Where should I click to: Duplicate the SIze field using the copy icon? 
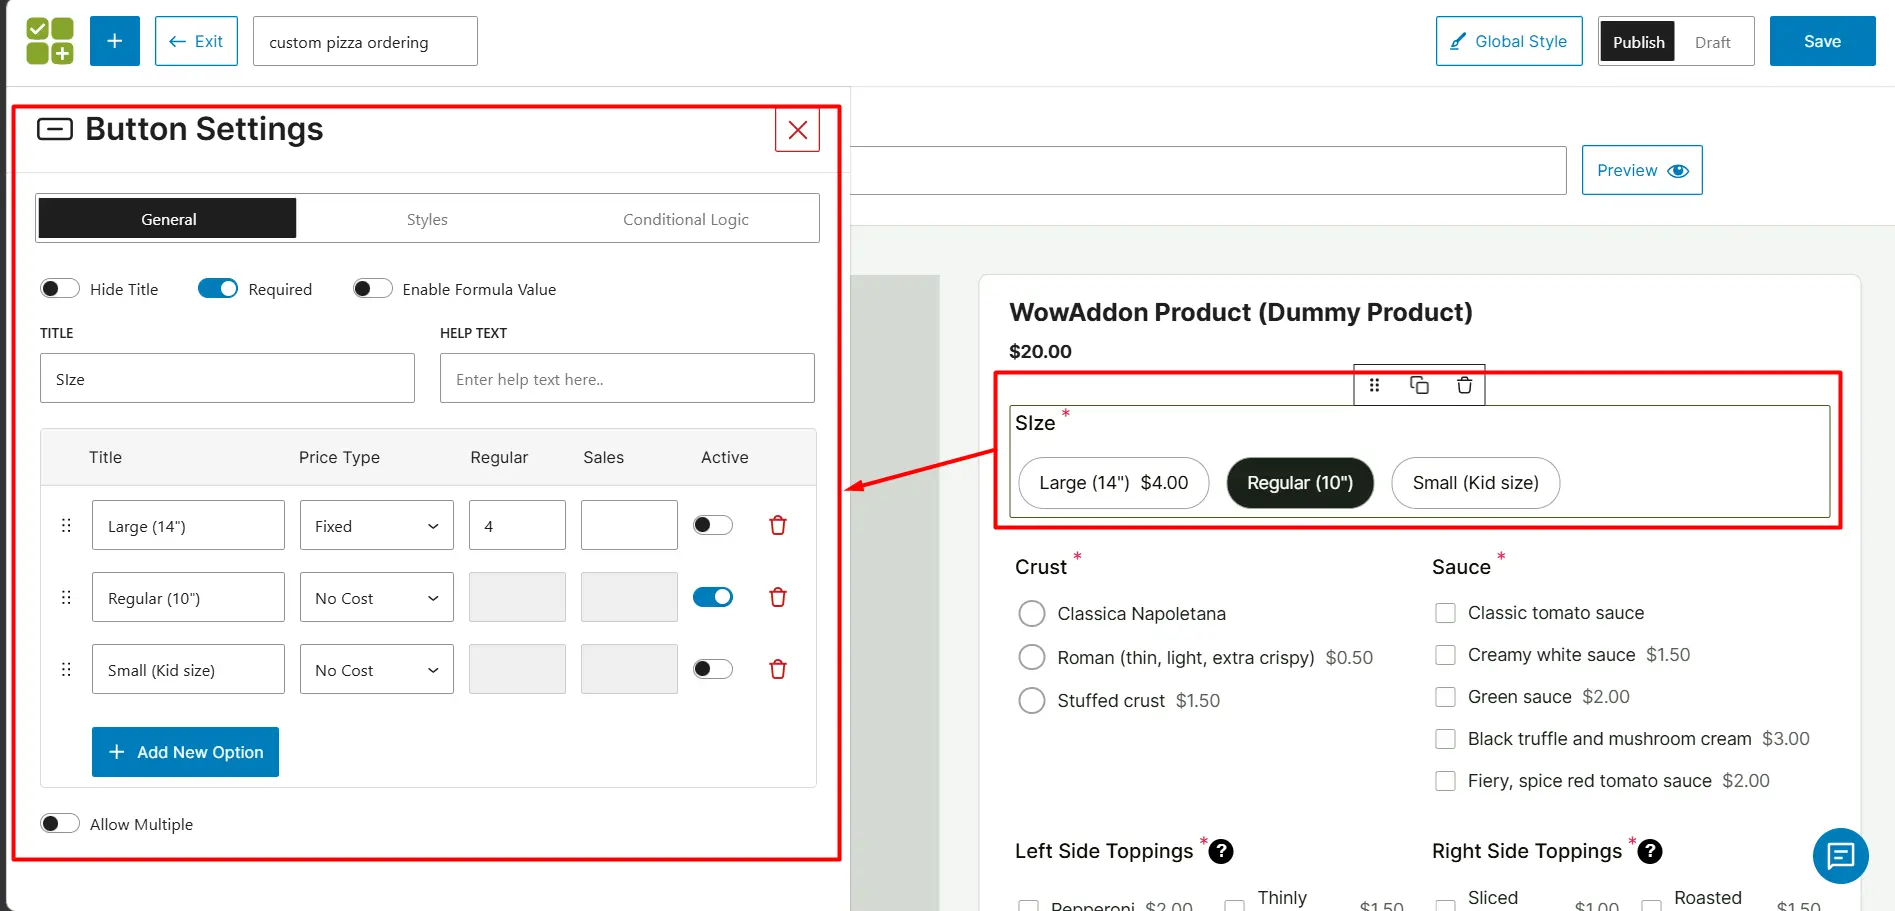click(x=1419, y=384)
